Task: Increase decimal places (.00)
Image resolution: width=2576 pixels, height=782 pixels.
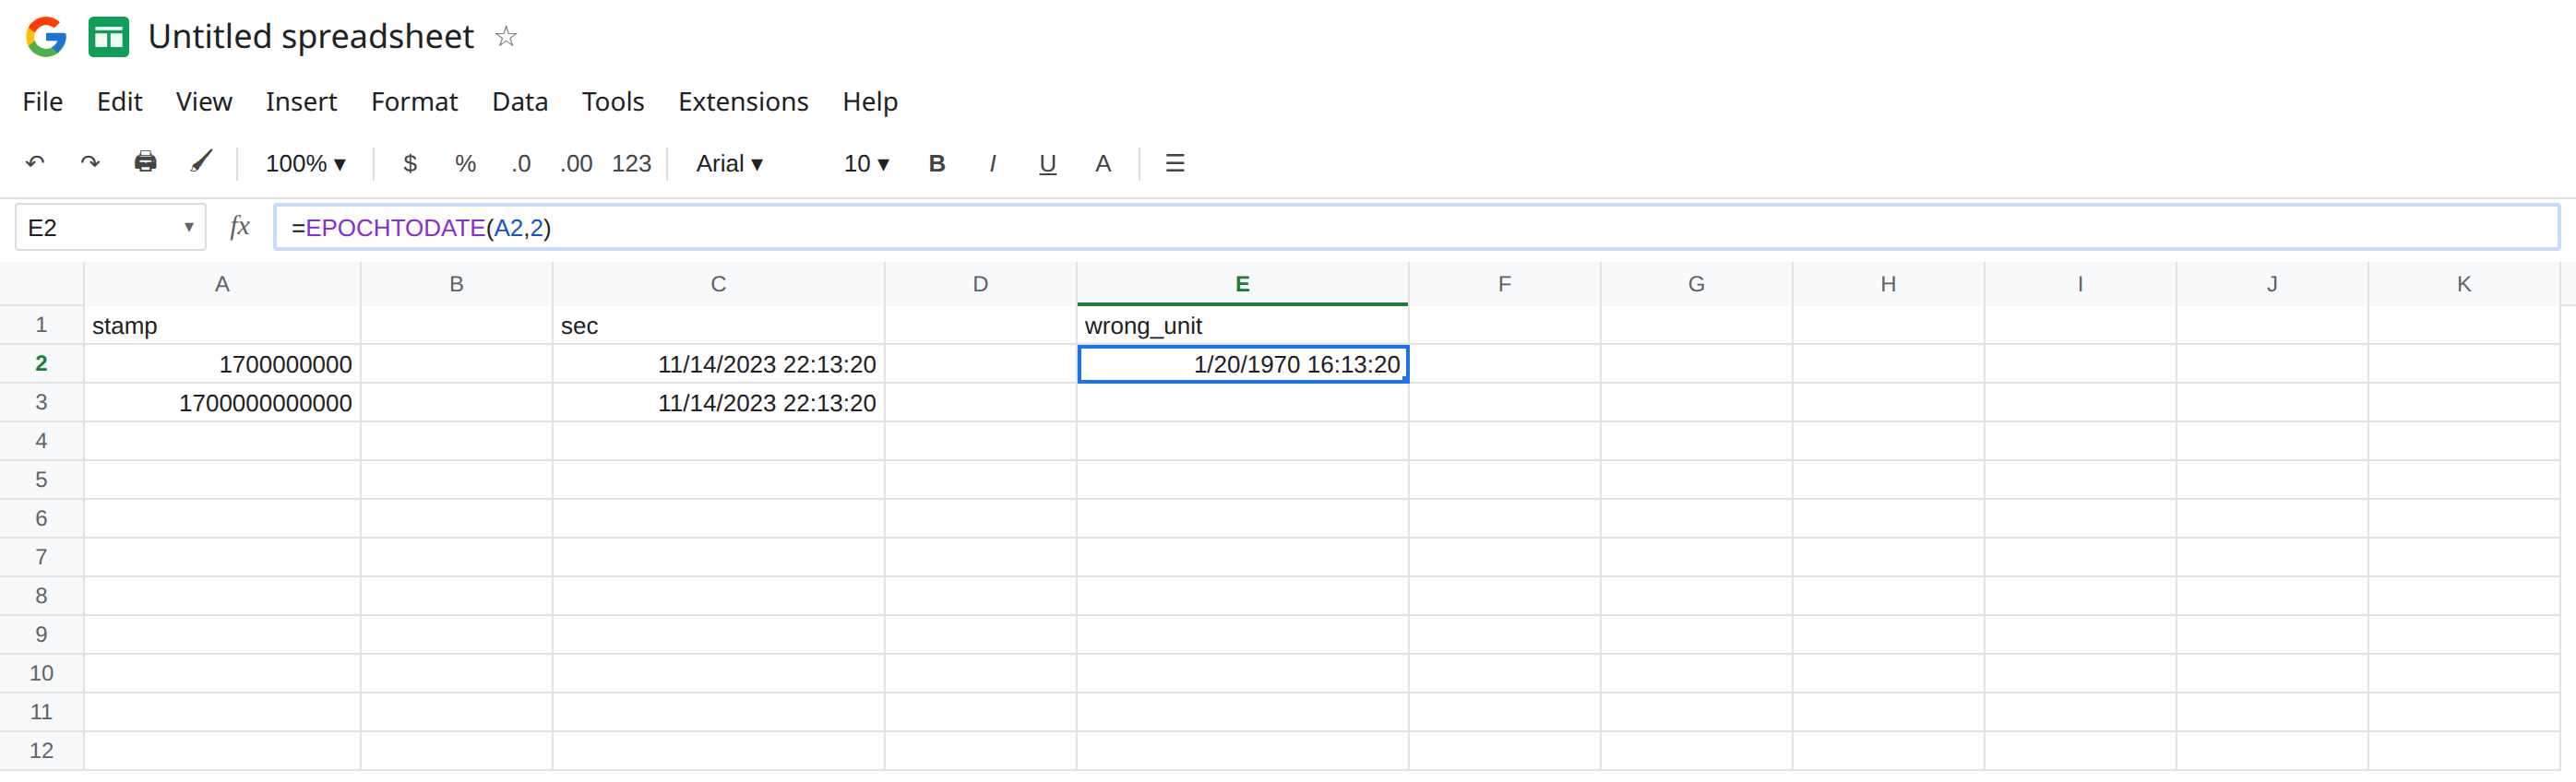Action: click(x=576, y=163)
